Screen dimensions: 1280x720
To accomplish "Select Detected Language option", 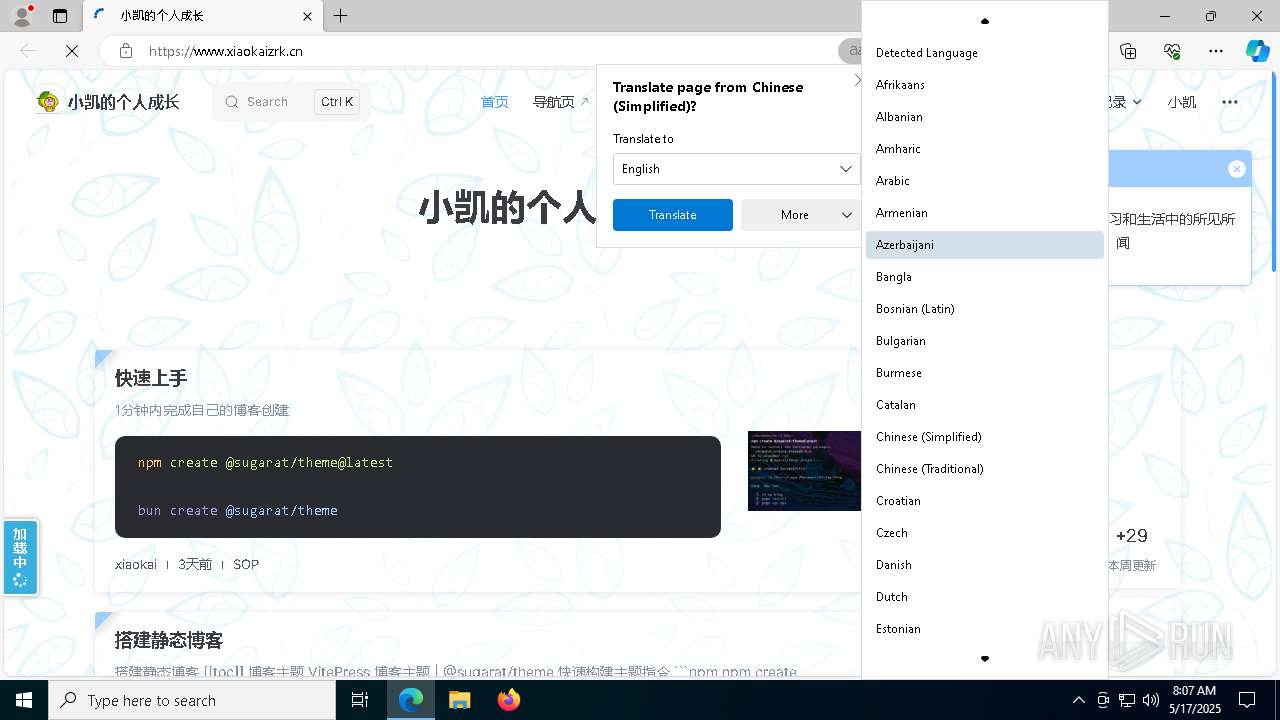I will point(984,53).
